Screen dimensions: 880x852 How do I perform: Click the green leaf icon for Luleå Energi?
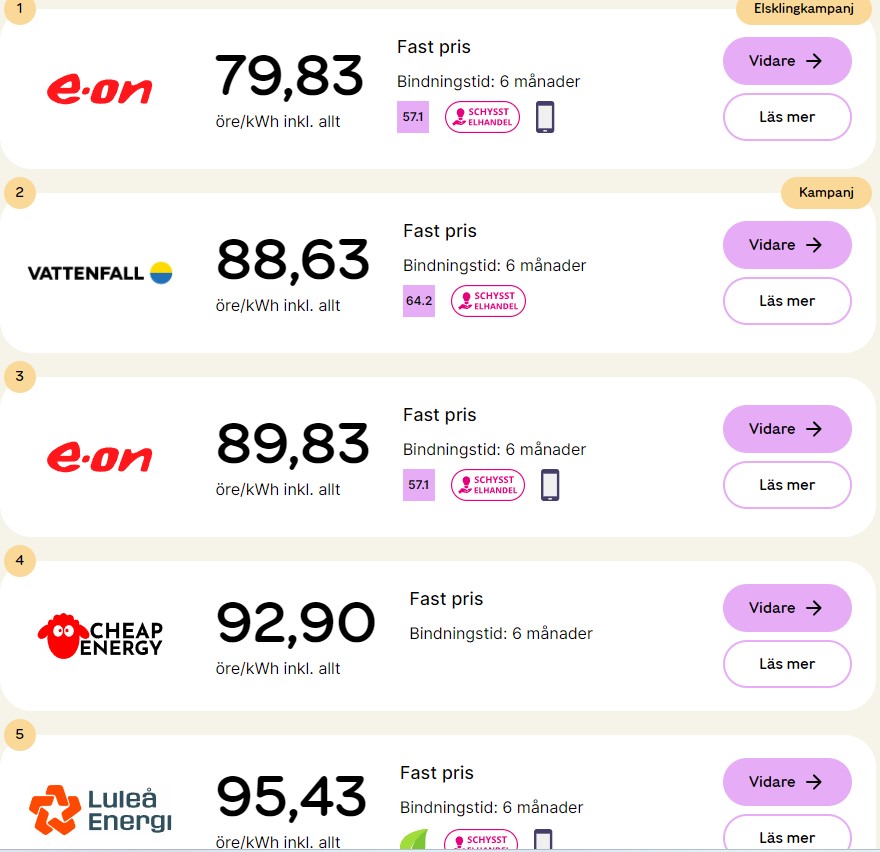click(x=416, y=840)
